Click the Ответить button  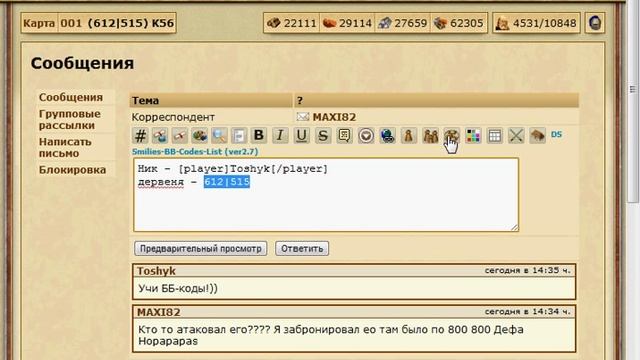pyautogui.click(x=302, y=249)
